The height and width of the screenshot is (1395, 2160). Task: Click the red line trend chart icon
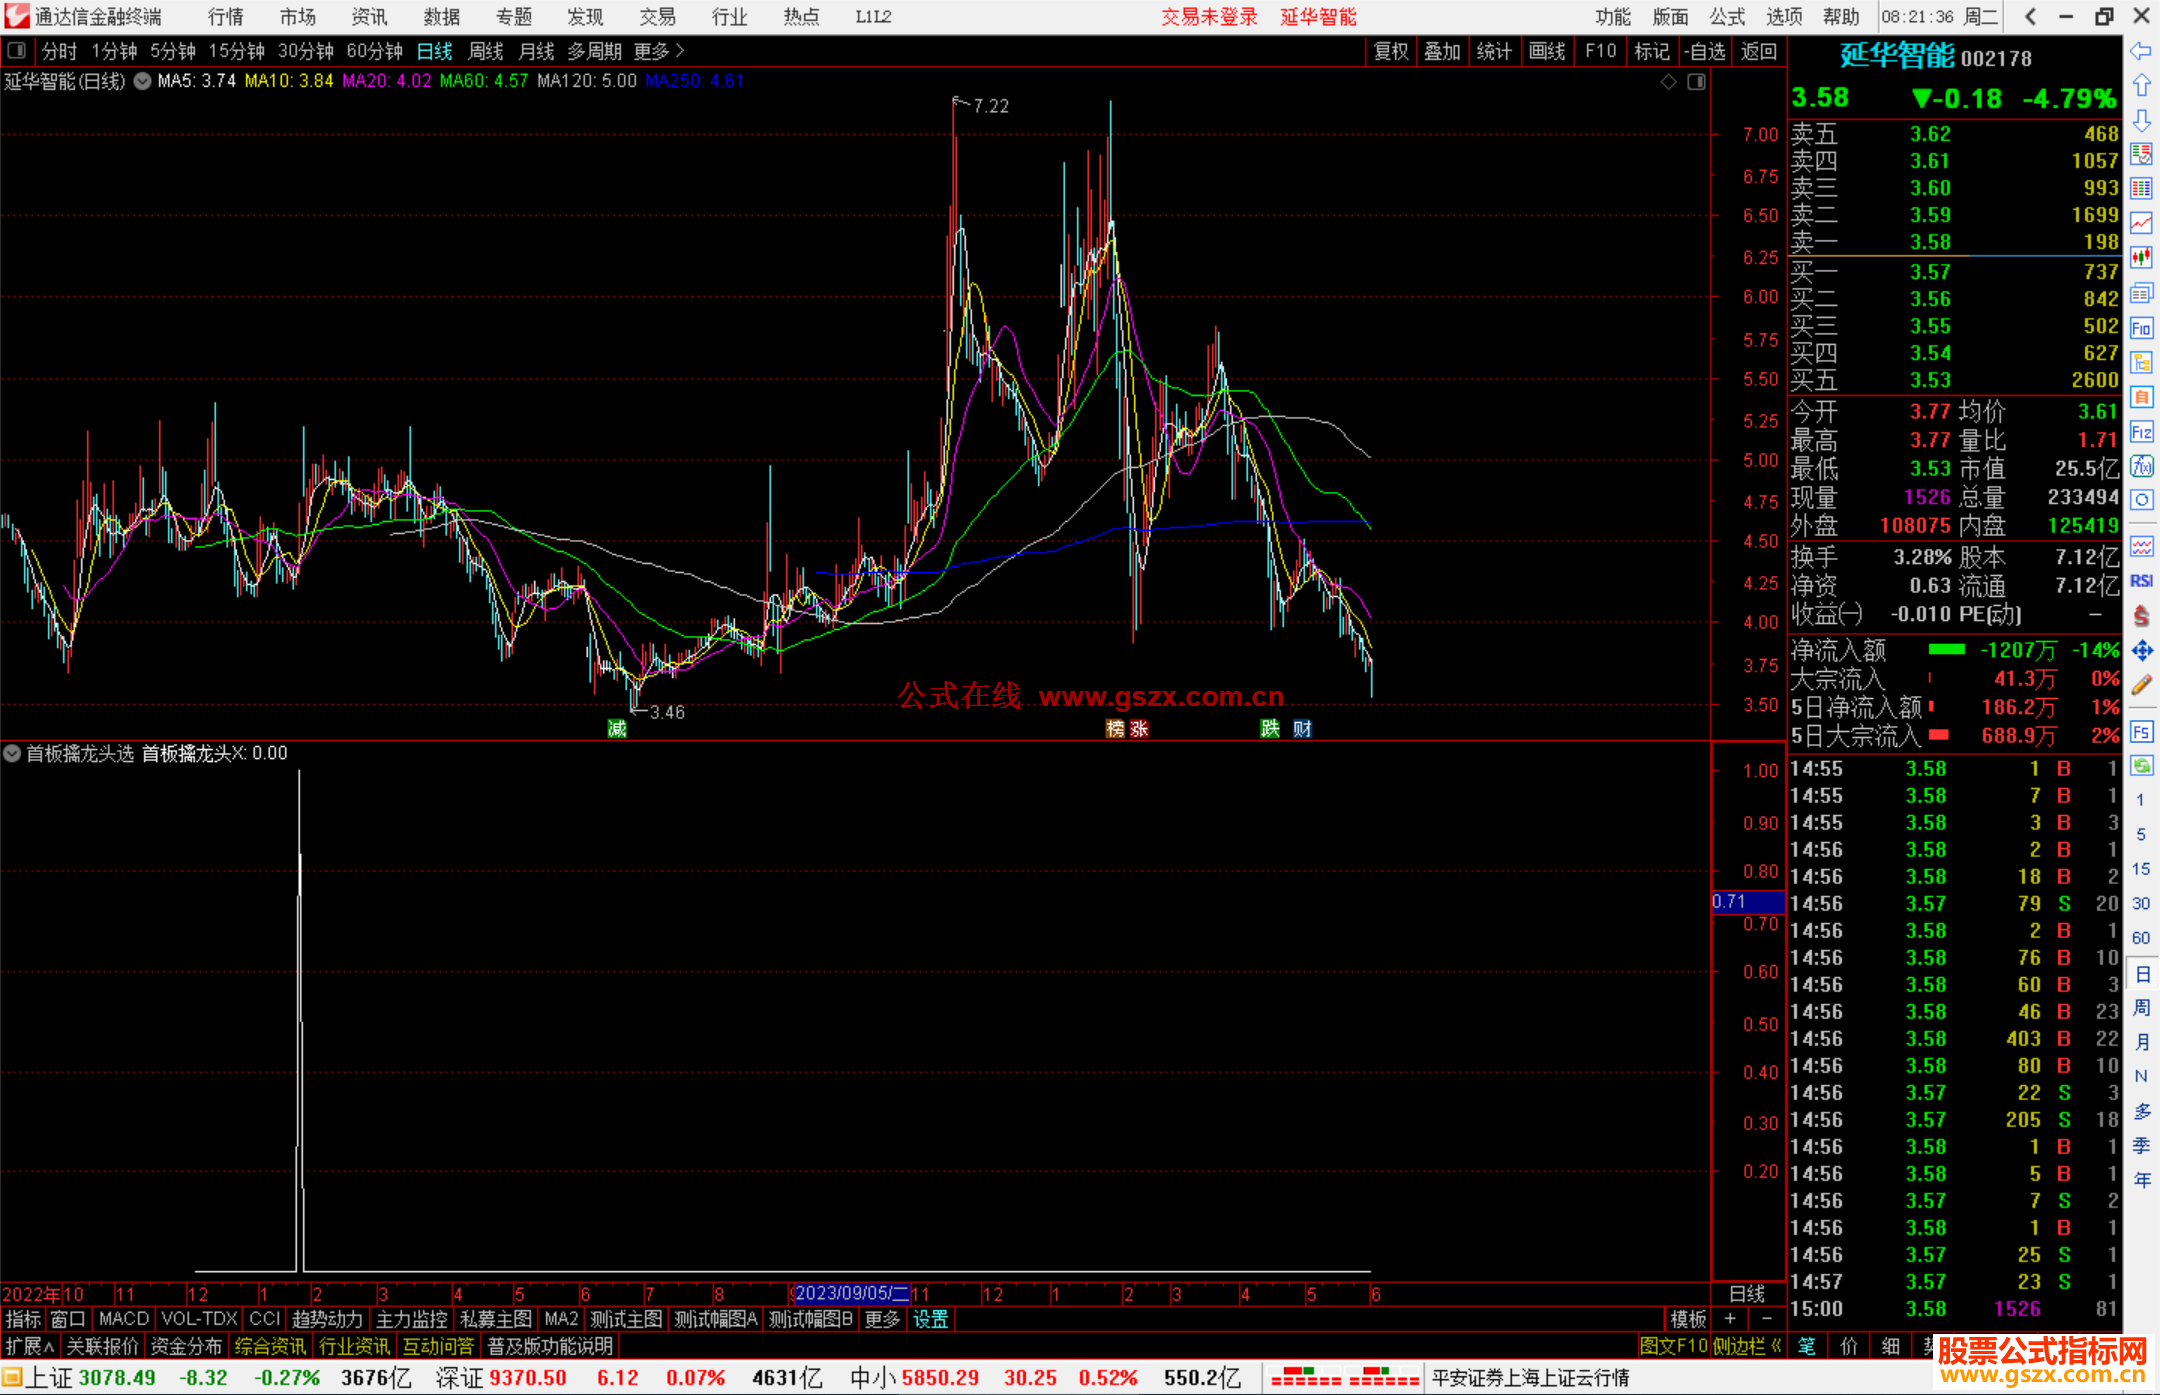point(2141,223)
